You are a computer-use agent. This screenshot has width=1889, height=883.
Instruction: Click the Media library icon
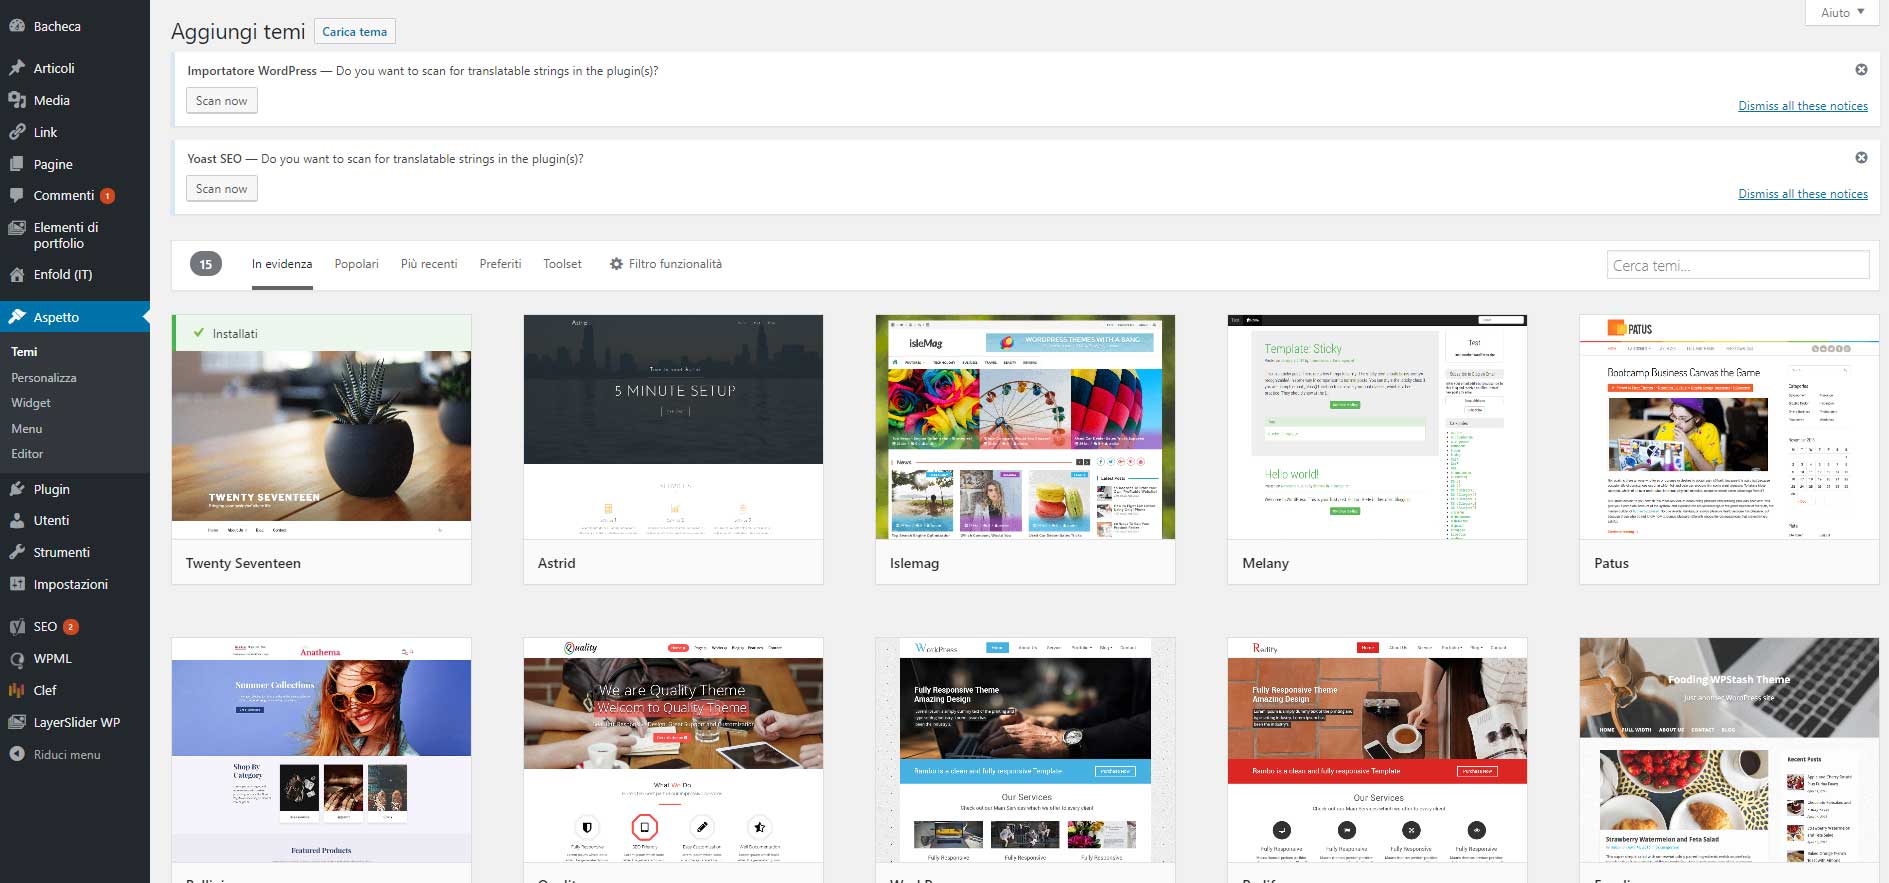tap(17, 100)
